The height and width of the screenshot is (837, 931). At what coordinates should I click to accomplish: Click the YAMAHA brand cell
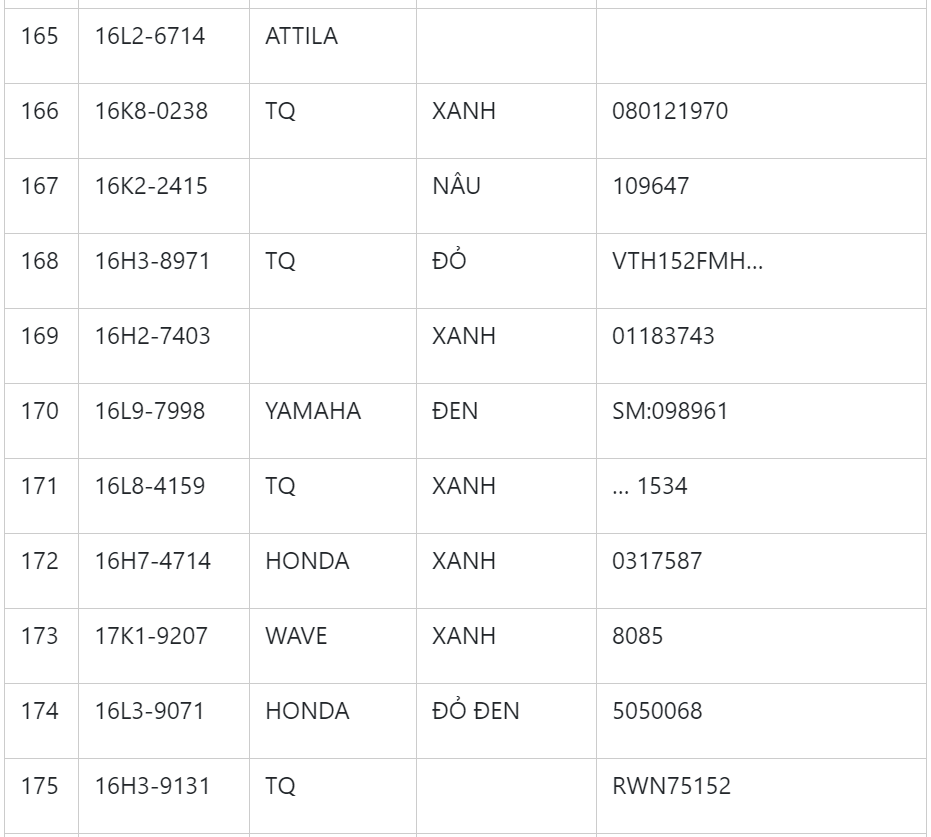point(313,411)
